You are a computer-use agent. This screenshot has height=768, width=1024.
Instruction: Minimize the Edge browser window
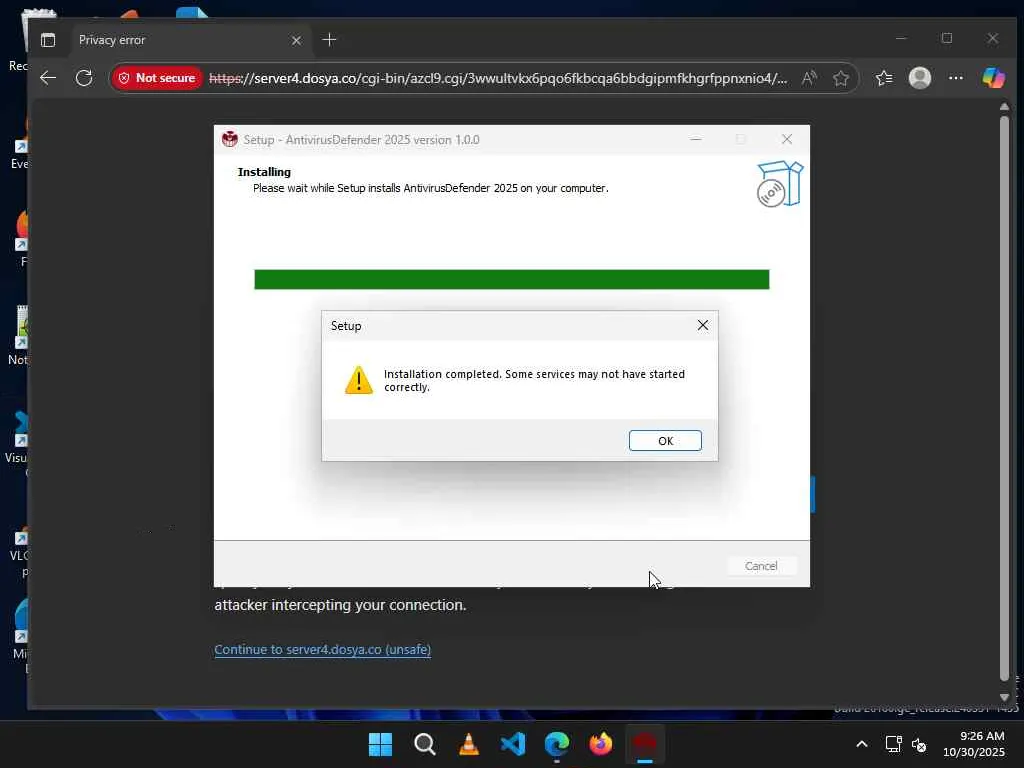[901, 39]
